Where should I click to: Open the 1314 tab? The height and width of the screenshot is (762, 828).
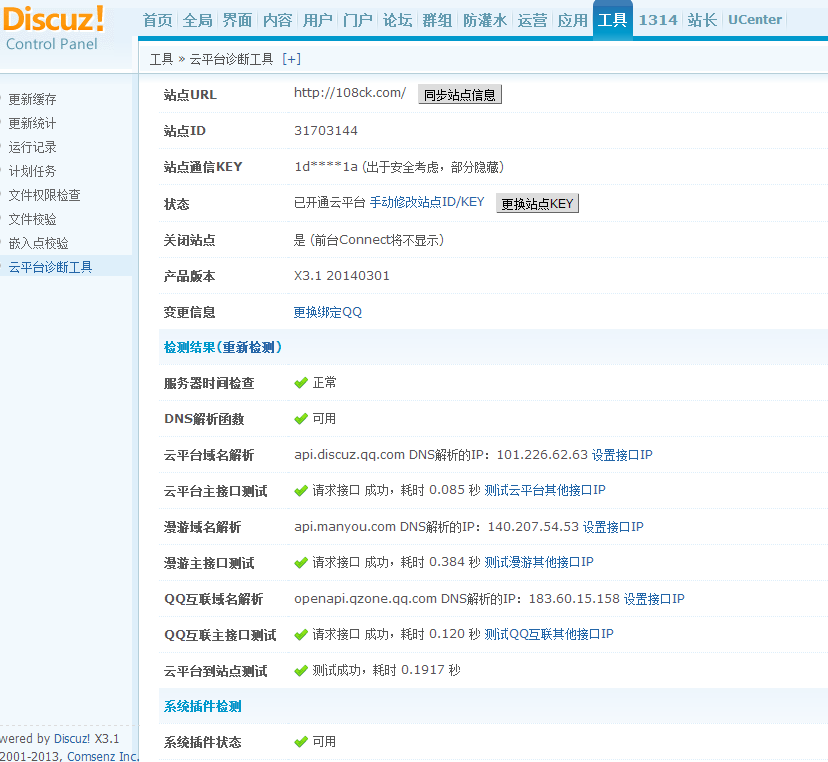coord(658,20)
